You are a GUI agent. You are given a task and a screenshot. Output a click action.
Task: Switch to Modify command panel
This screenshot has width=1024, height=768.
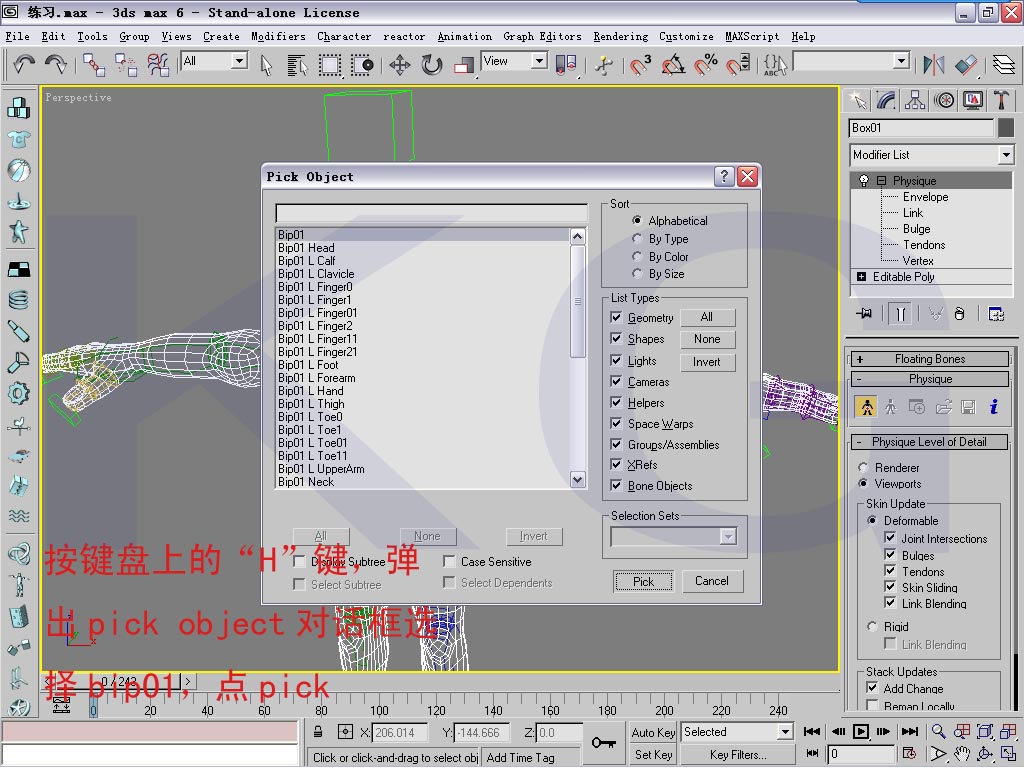pyautogui.click(x=886, y=100)
